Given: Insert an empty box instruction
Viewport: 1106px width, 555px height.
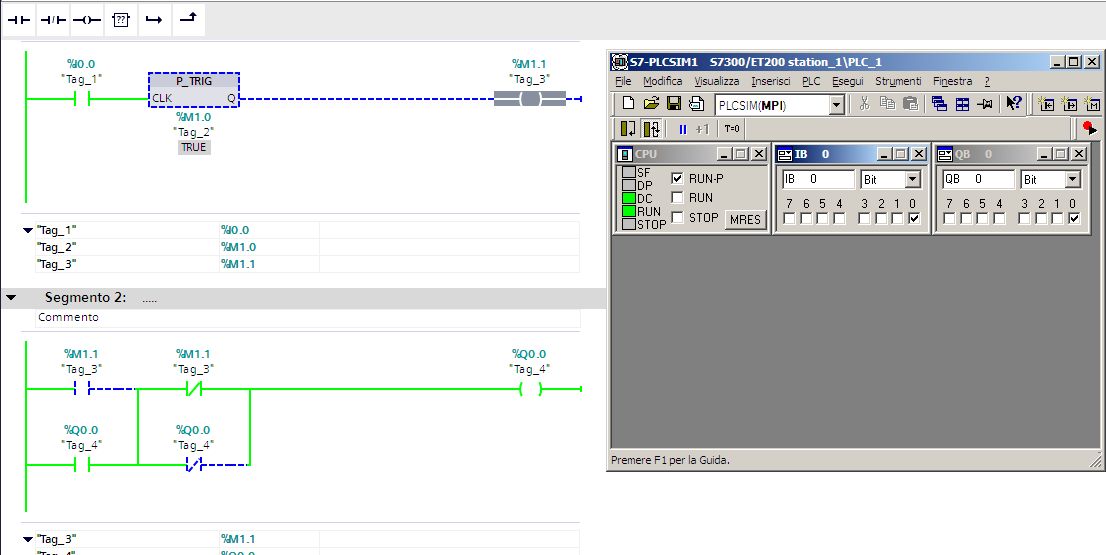Looking at the screenshot, I should [x=120, y=18].
